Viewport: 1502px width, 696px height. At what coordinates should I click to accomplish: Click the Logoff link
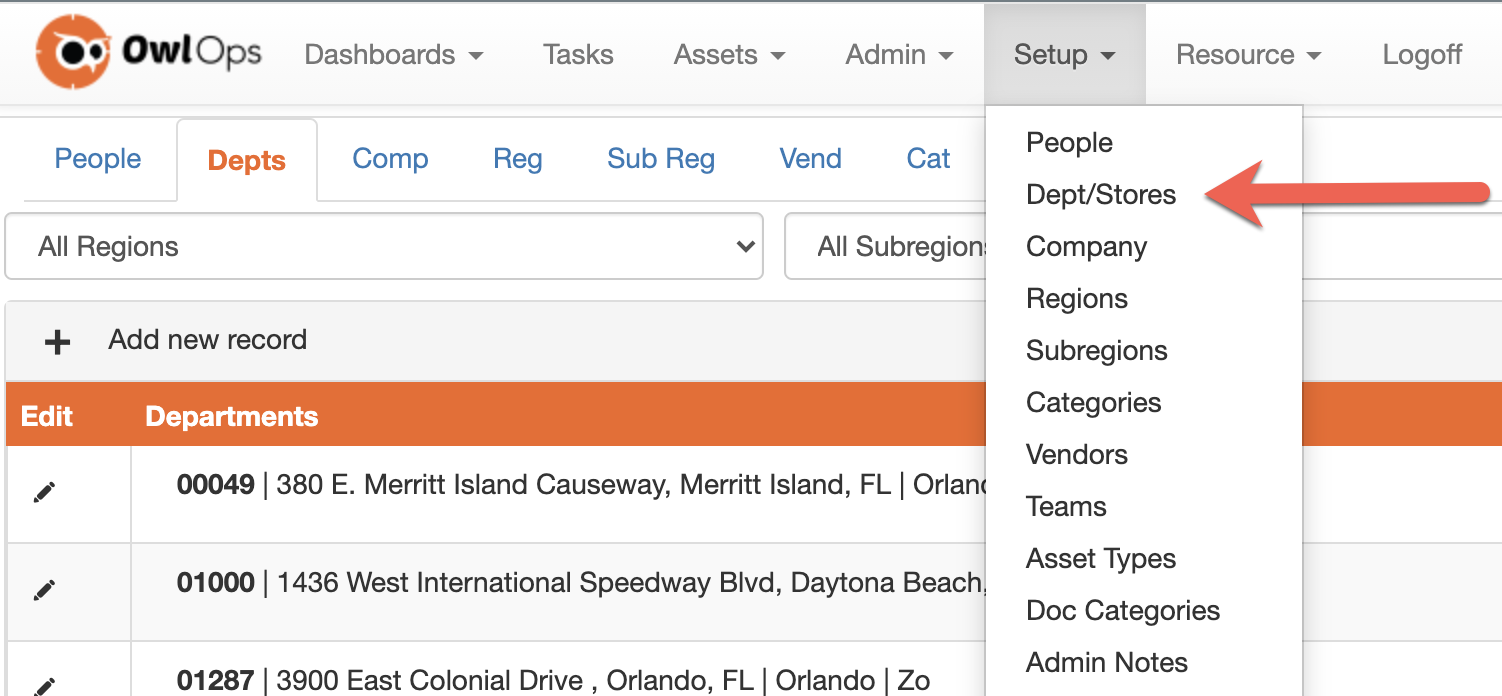pos(1422,55)
